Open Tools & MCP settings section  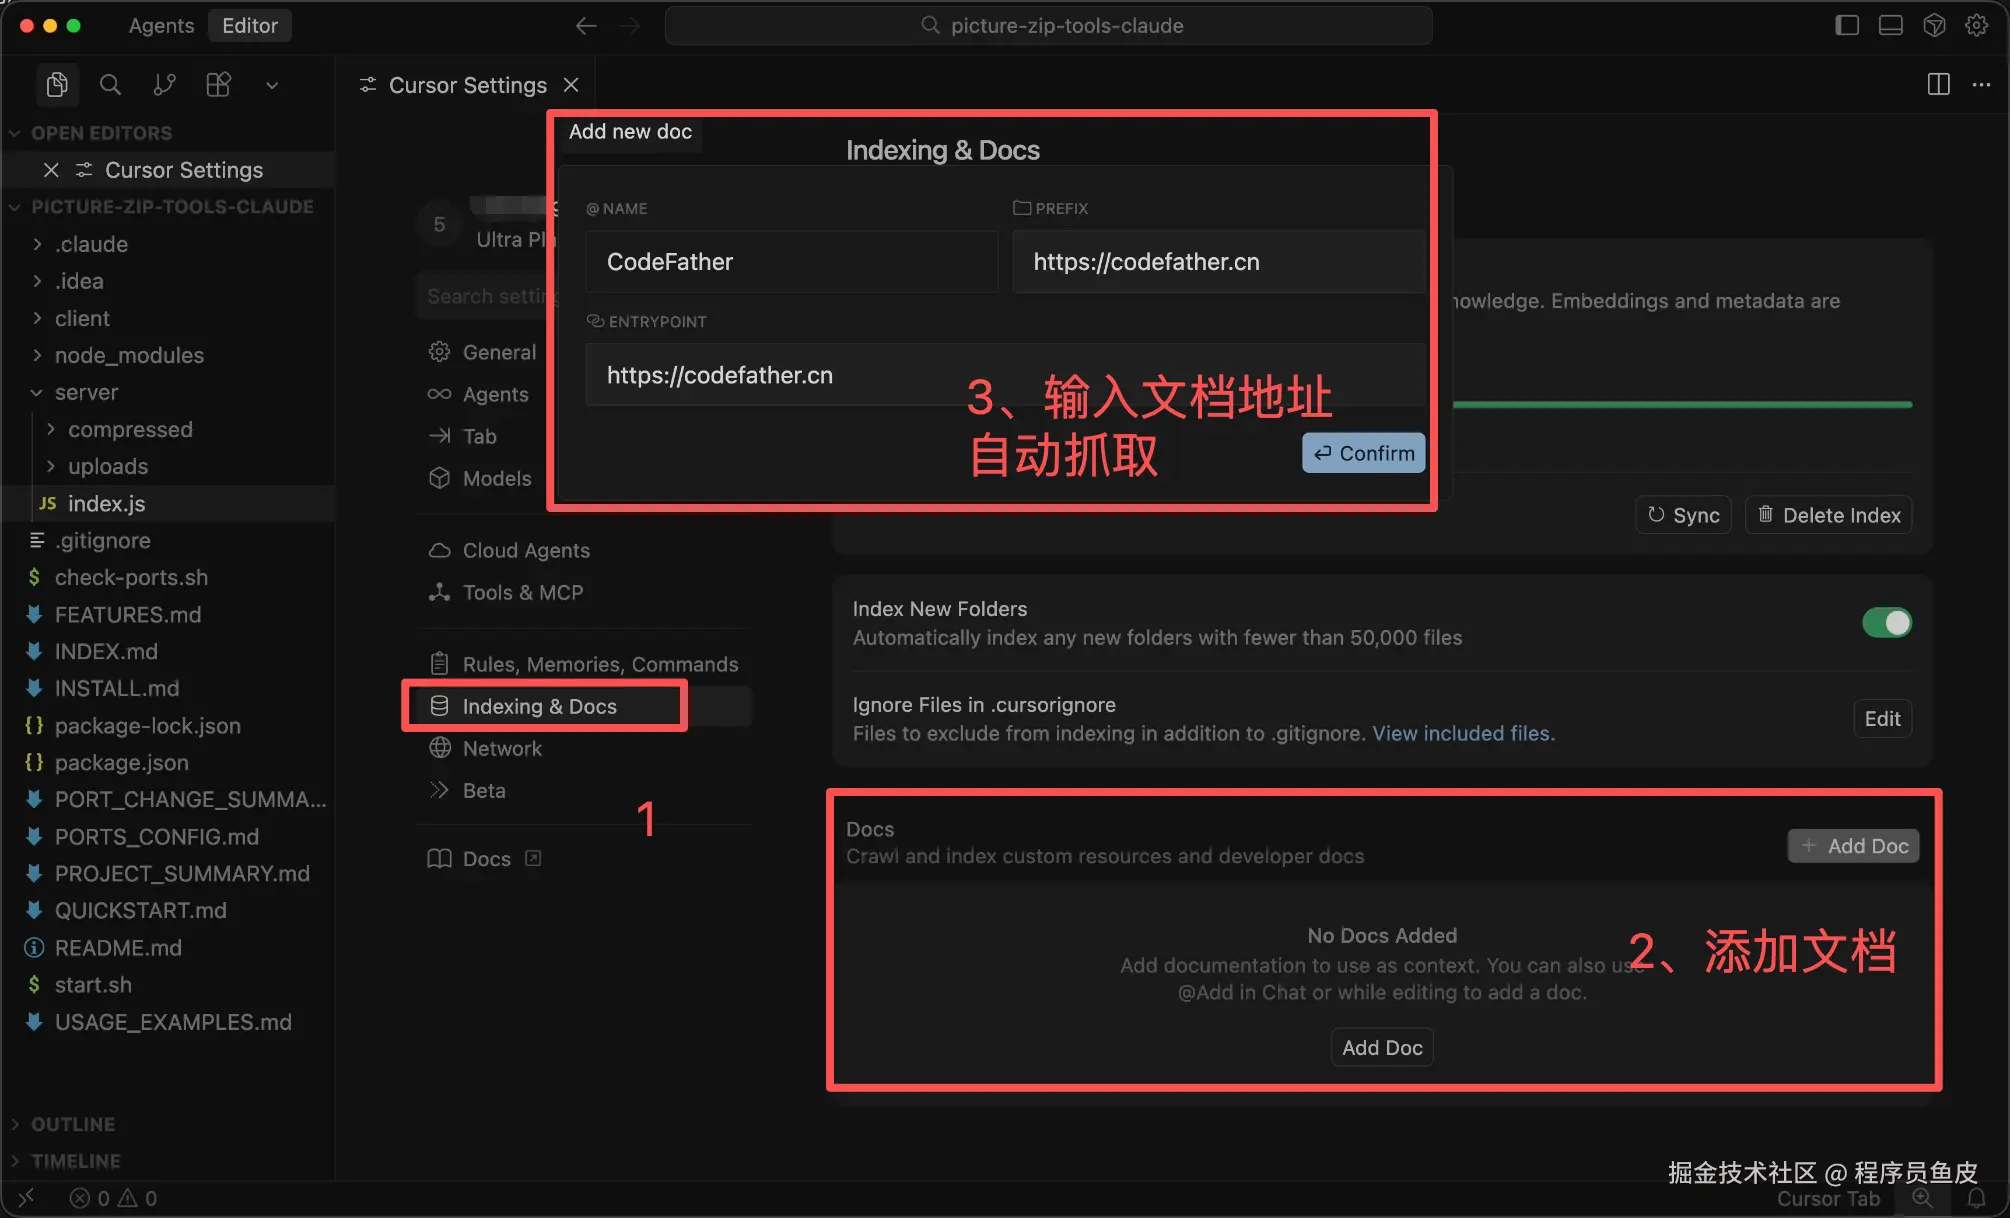[522, 592]
